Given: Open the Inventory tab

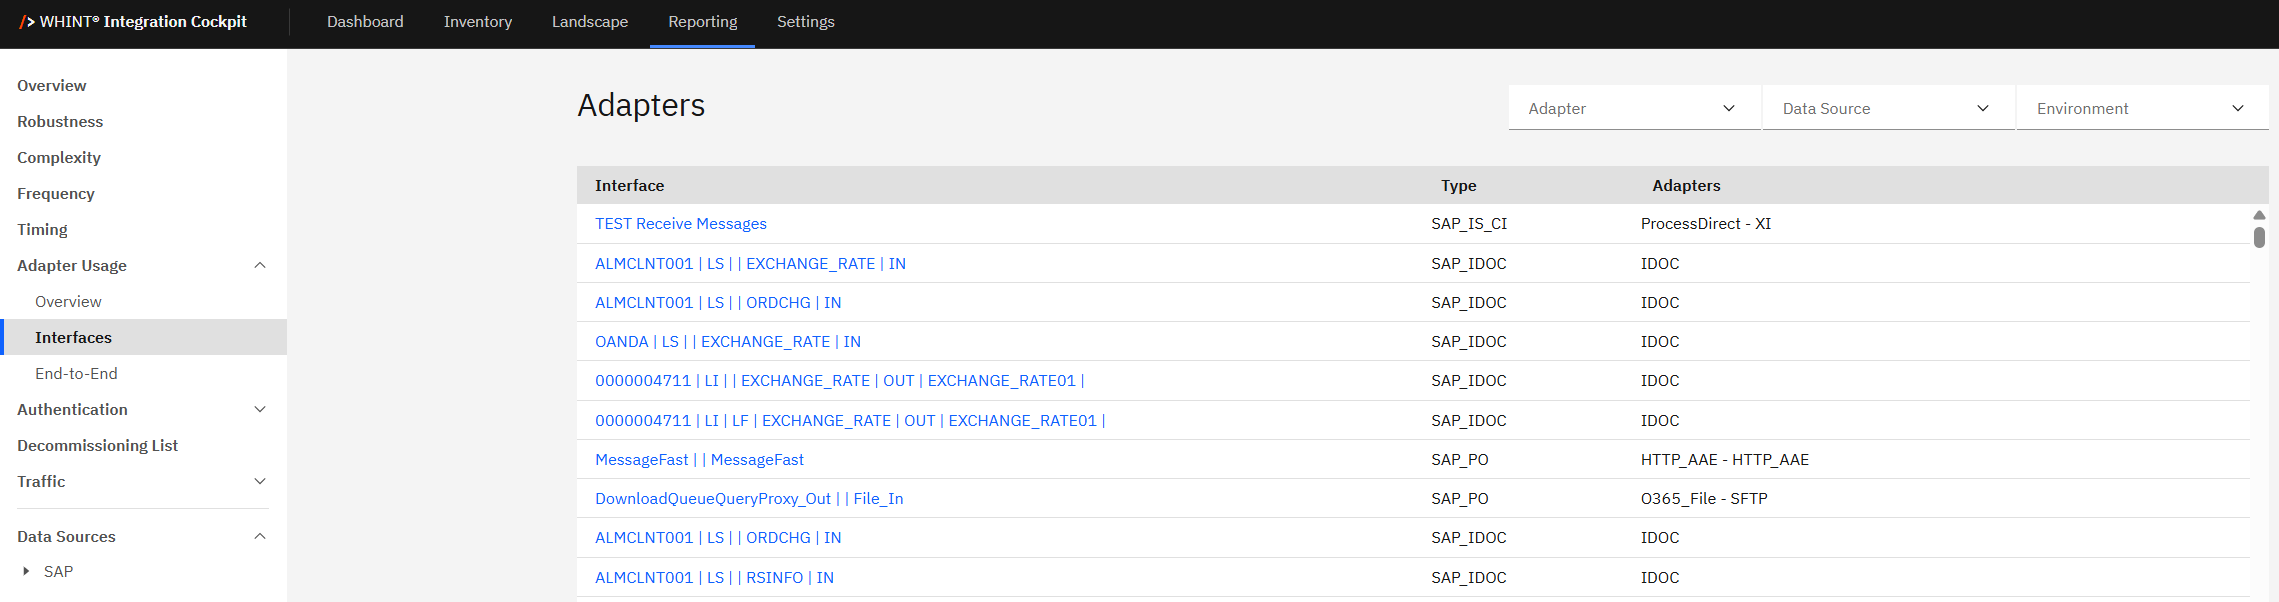Looking at the screenshot, I should click(x=478, y=22).
